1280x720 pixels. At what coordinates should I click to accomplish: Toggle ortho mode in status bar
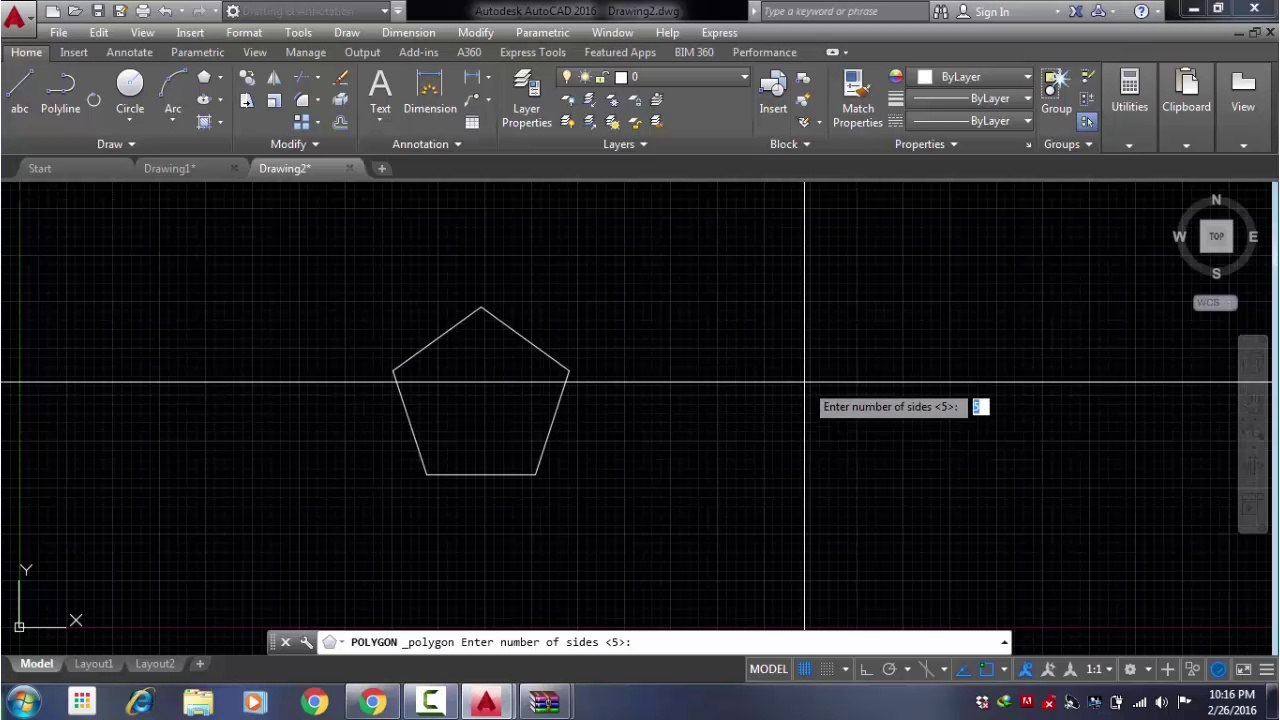(866, 669)
